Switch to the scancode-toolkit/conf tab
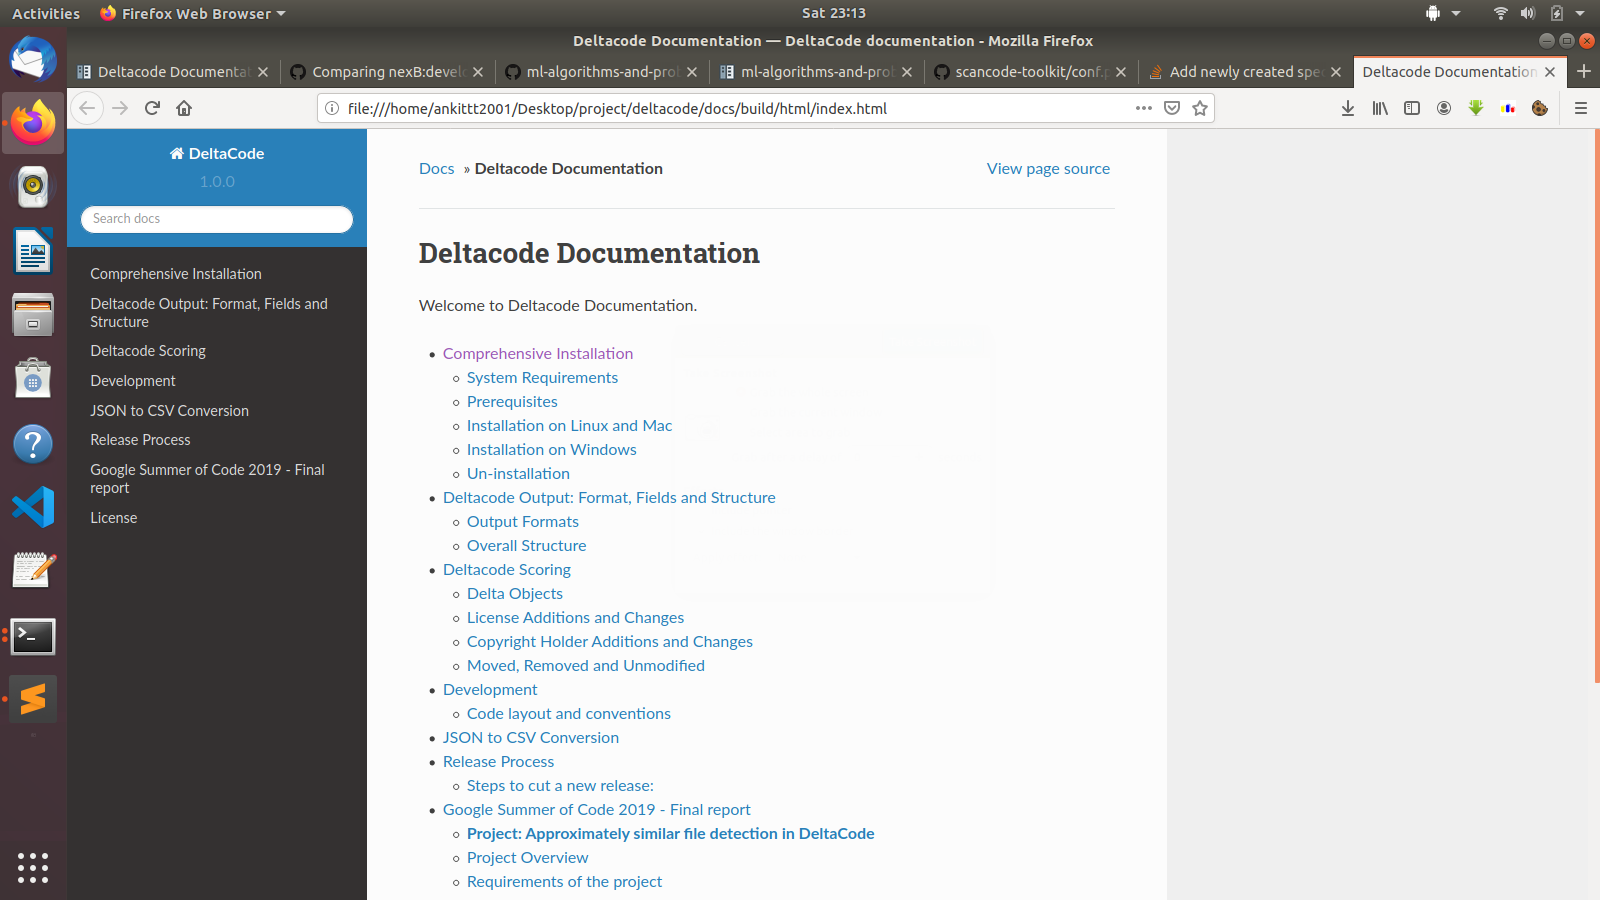Screen dimensions: 1600x900 pyautogui.click(x=1030, y=72)
